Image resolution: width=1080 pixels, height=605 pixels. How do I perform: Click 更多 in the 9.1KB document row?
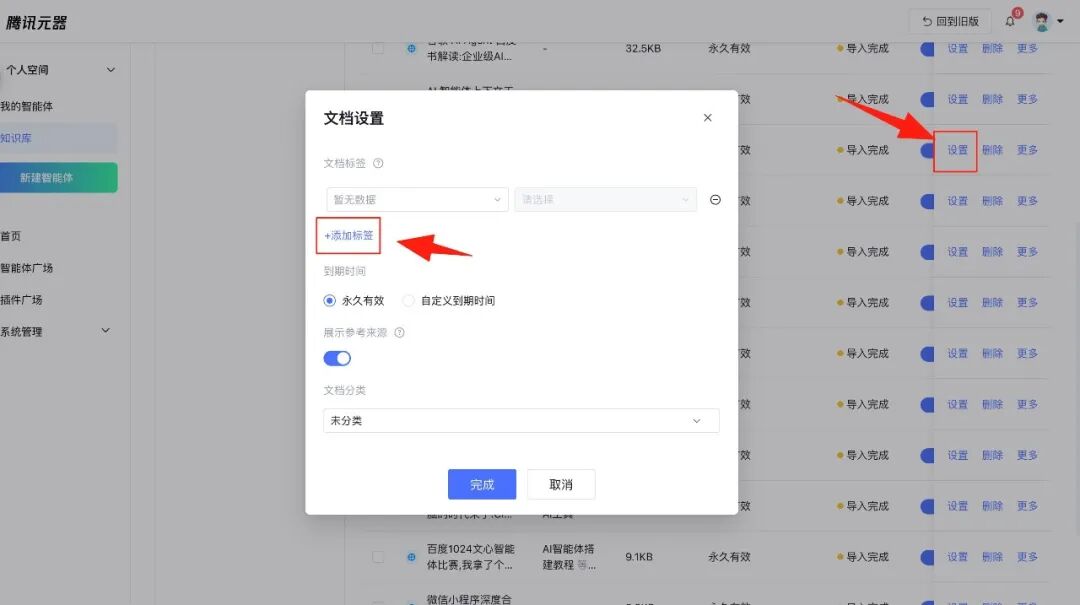(1028, 557)
